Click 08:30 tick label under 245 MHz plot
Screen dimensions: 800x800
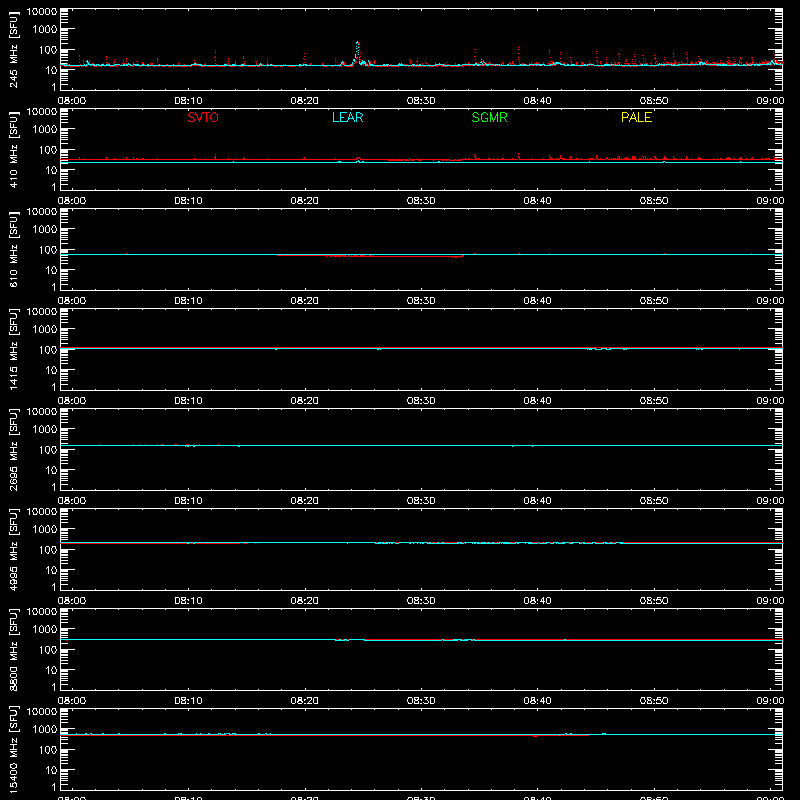coord(421,101)
